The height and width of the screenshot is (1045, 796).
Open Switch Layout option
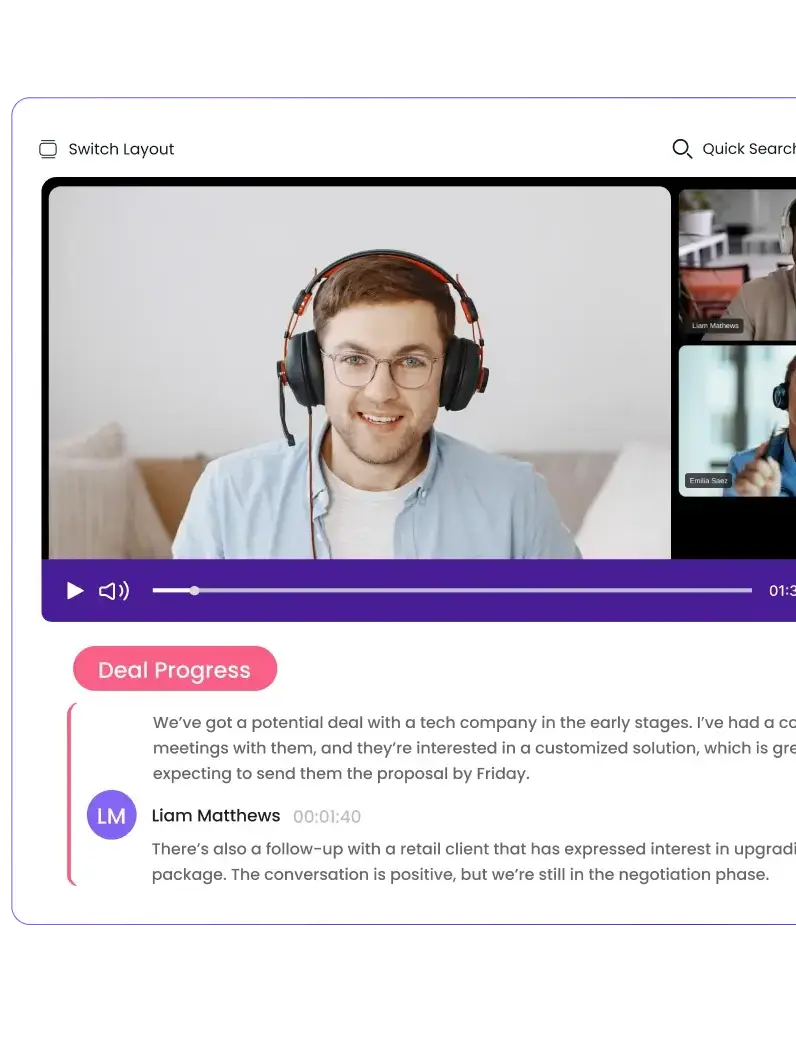tap(107, 149)
